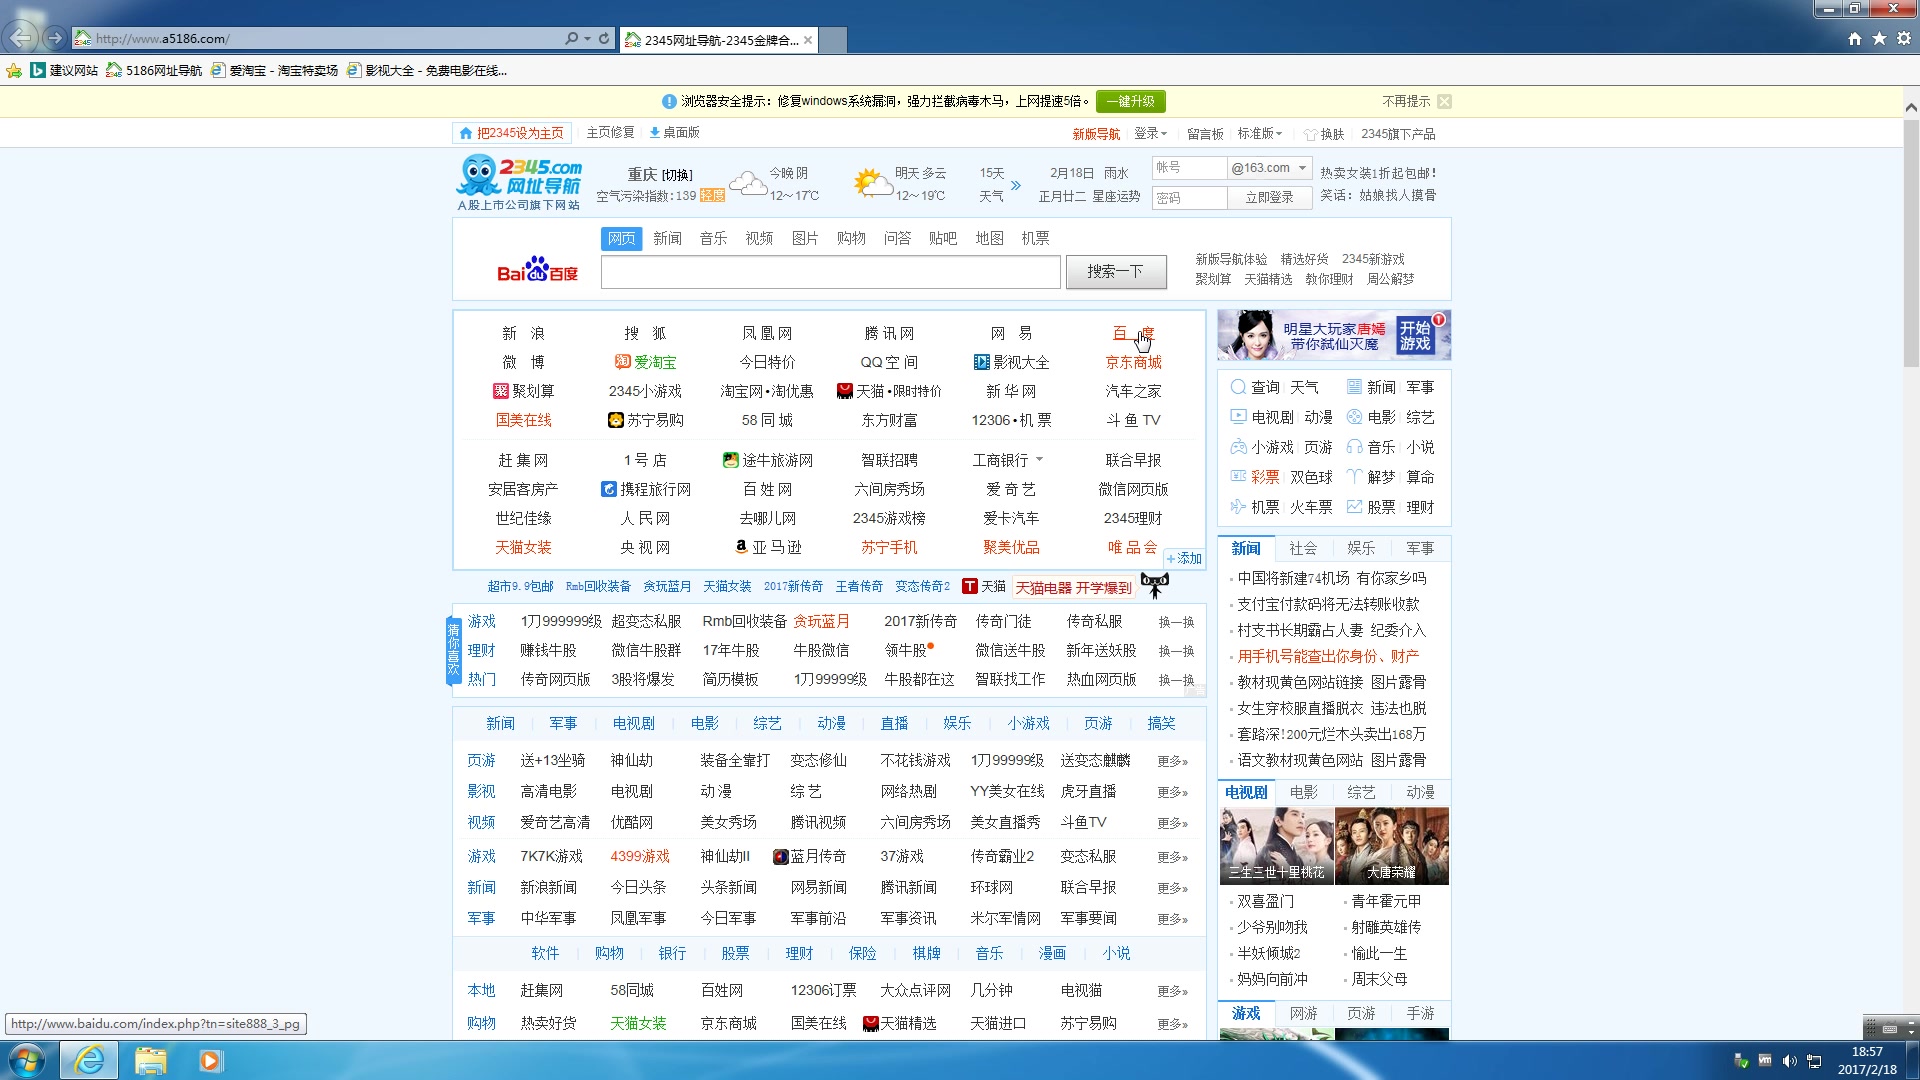Viewport: 1920px width, 1080px height.
Task: Click the 开始游戏 banner button
Action: (1415, 336)
